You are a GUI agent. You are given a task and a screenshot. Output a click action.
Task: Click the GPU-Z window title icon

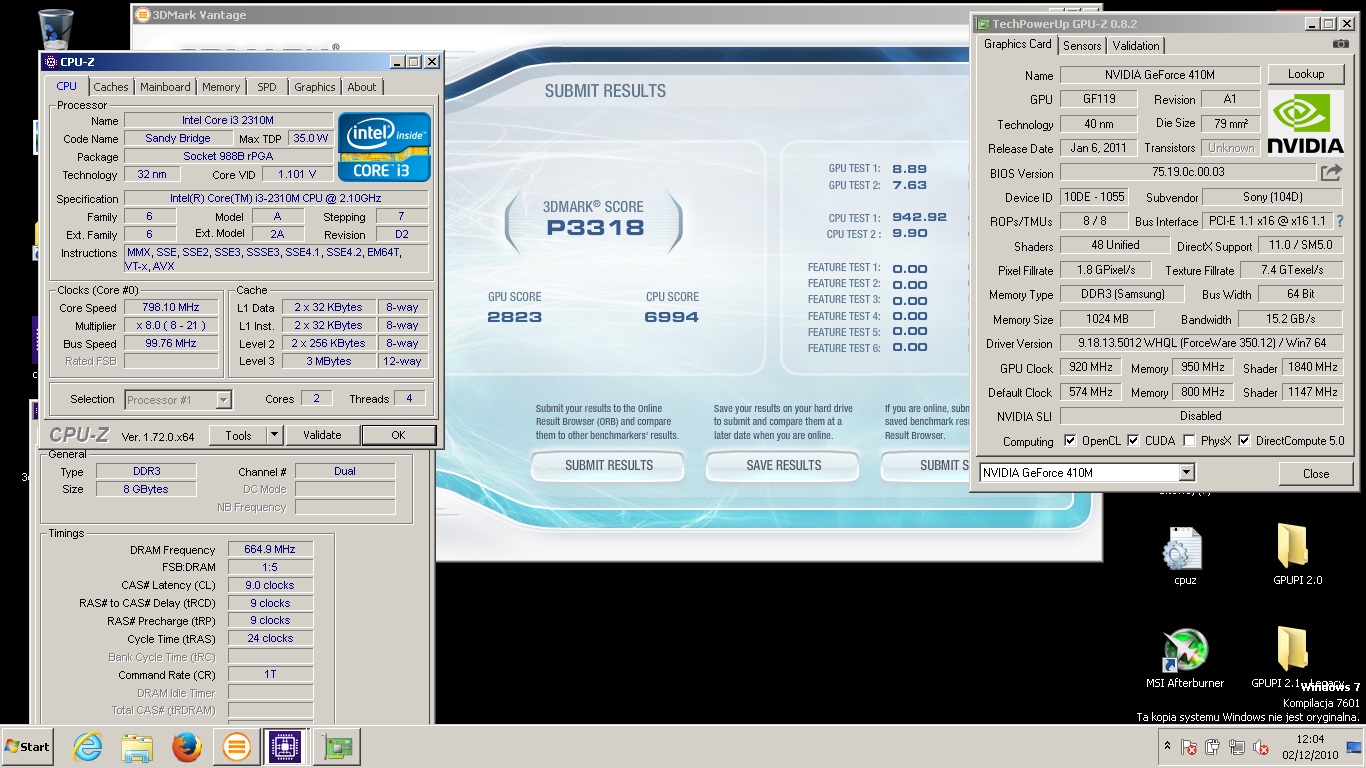click(x=983, y=24)
